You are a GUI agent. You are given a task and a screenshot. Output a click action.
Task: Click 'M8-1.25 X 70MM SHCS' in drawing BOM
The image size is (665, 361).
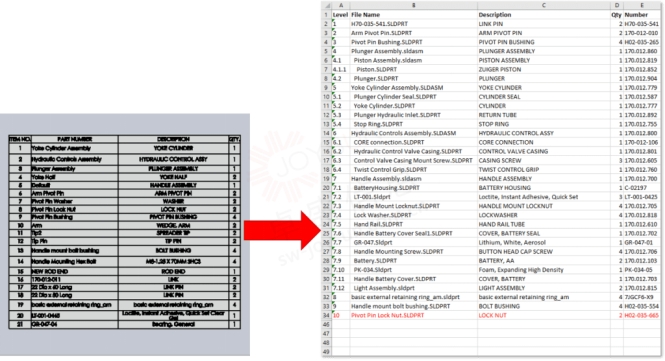click(x=173, y=262)
